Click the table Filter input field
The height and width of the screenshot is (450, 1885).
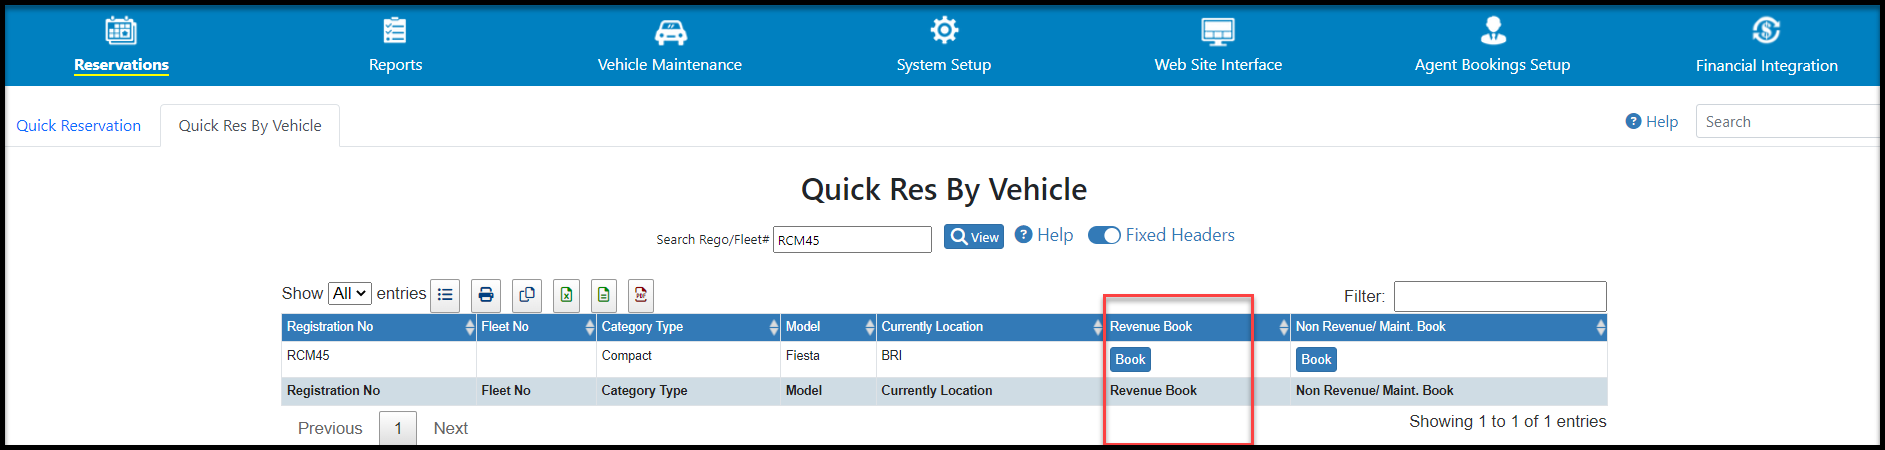pos(1500,296)
